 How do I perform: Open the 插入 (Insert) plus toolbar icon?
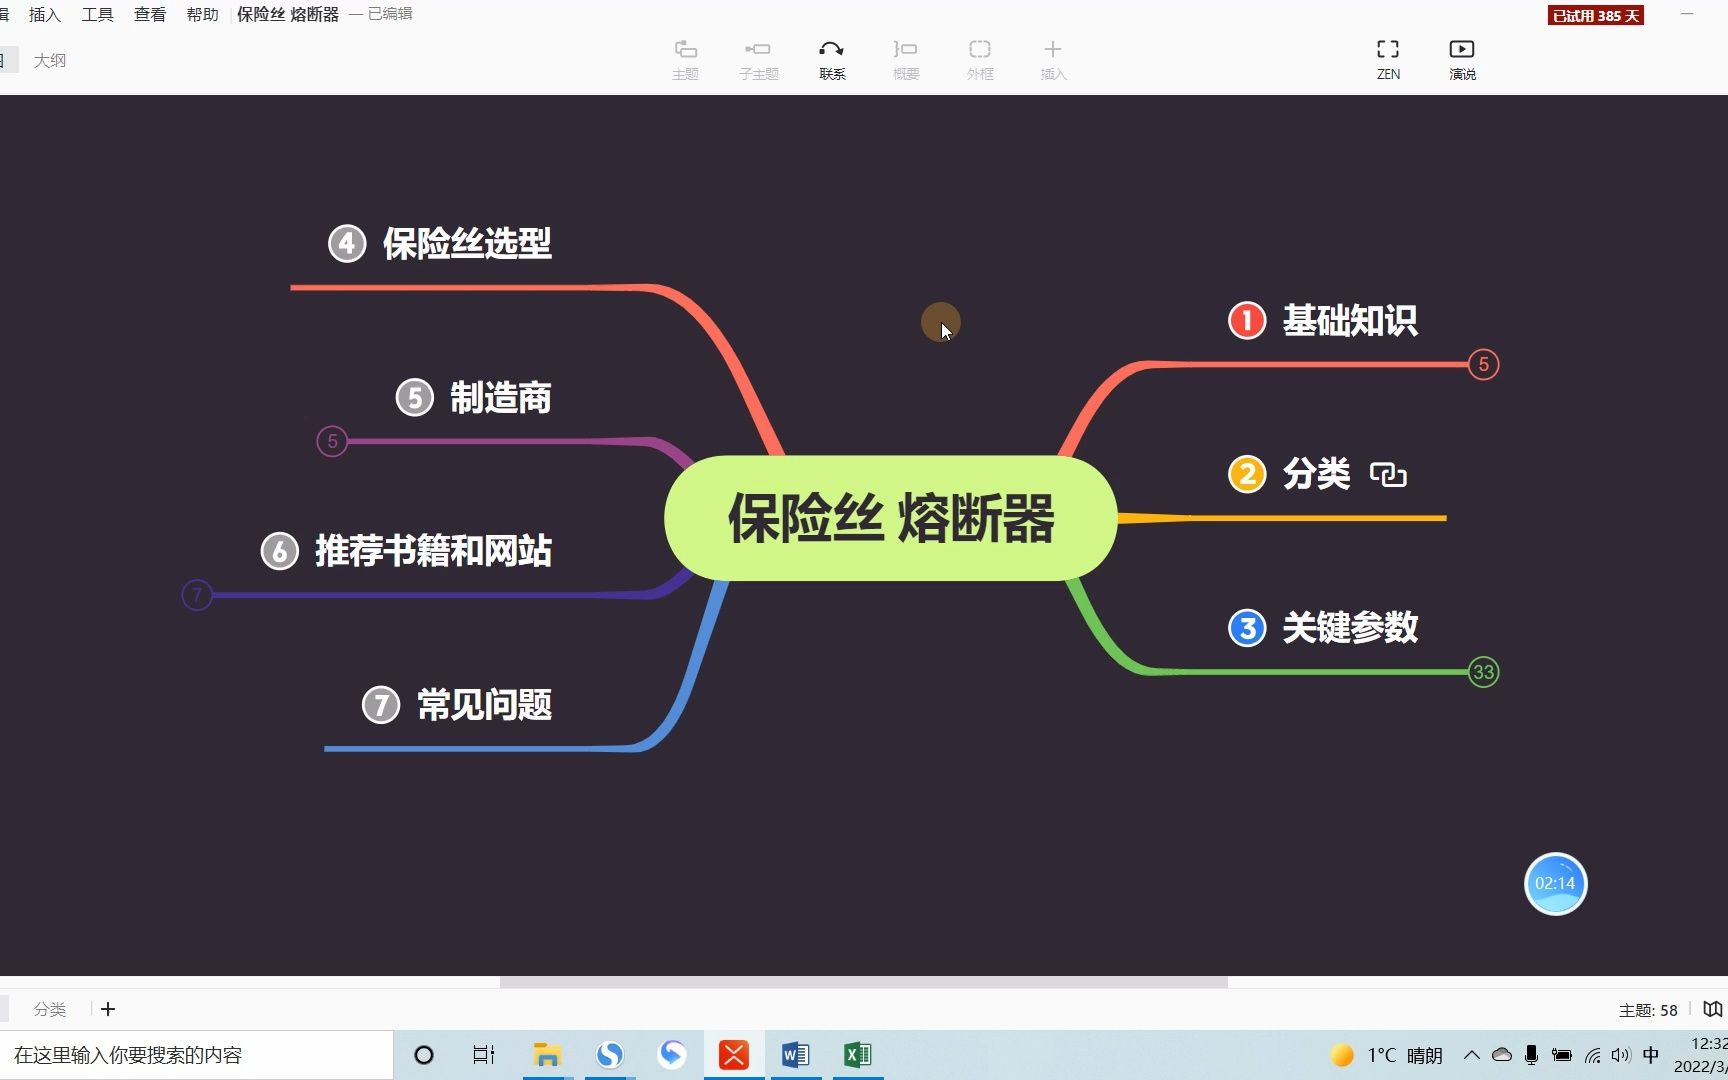[1053, 59]
